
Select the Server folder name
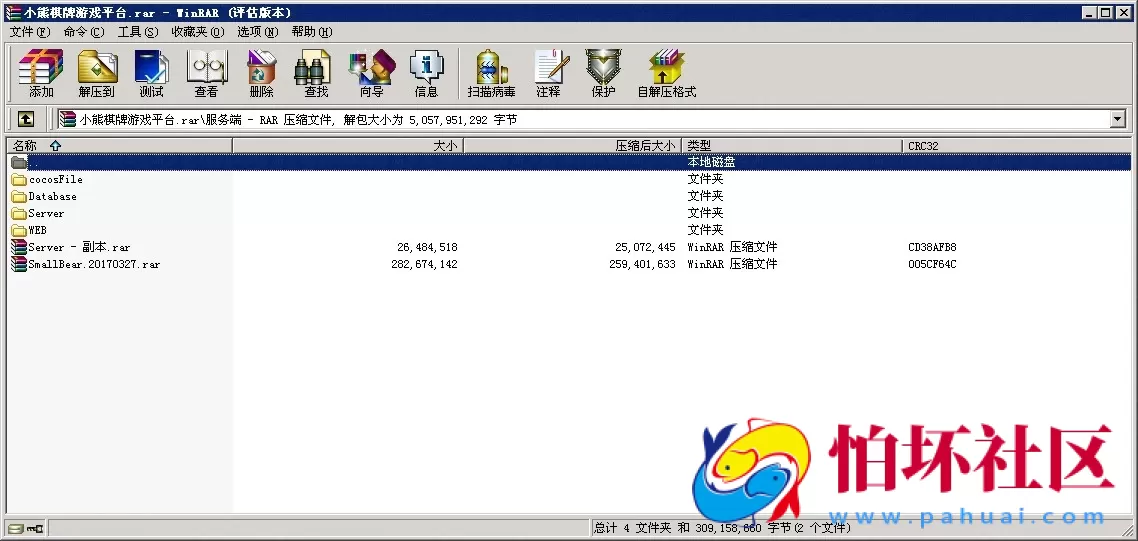pos(46,213)
